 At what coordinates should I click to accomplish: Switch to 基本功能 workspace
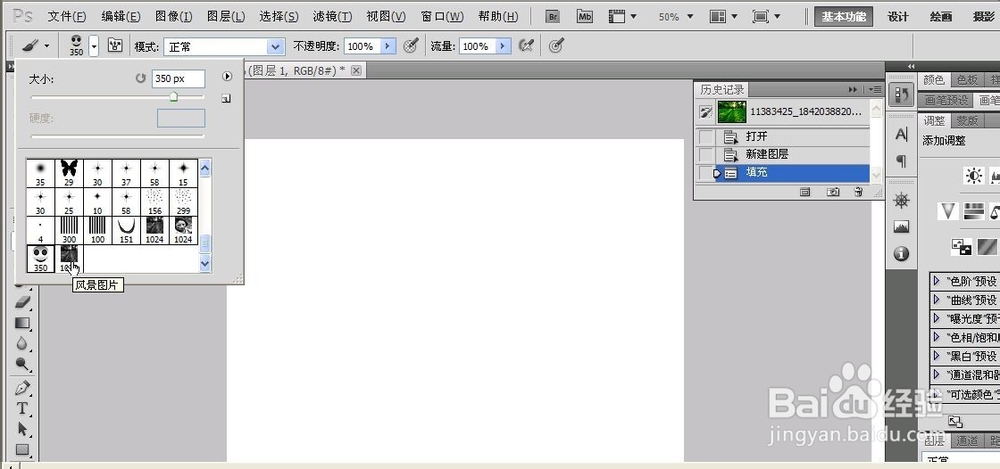click(x=843, y=17)
